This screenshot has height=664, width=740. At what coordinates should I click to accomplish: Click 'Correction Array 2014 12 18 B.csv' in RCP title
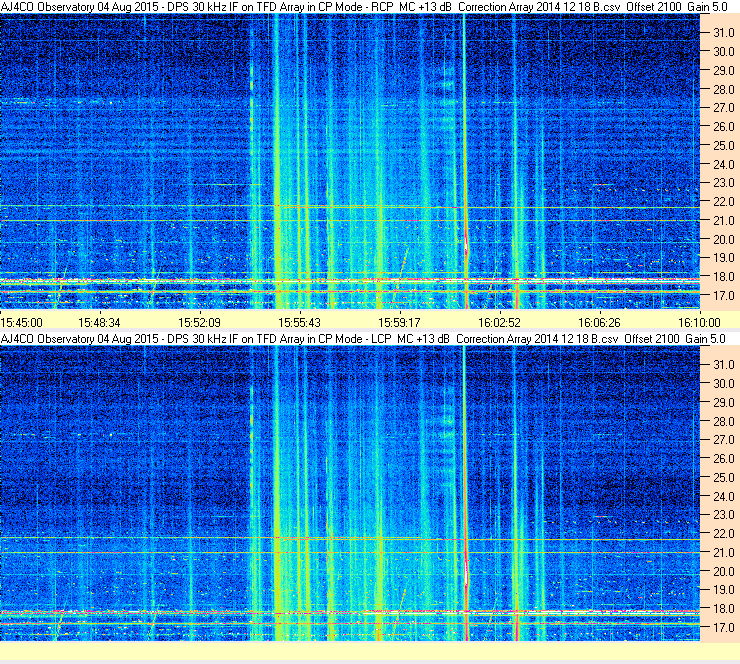(539, 7)
